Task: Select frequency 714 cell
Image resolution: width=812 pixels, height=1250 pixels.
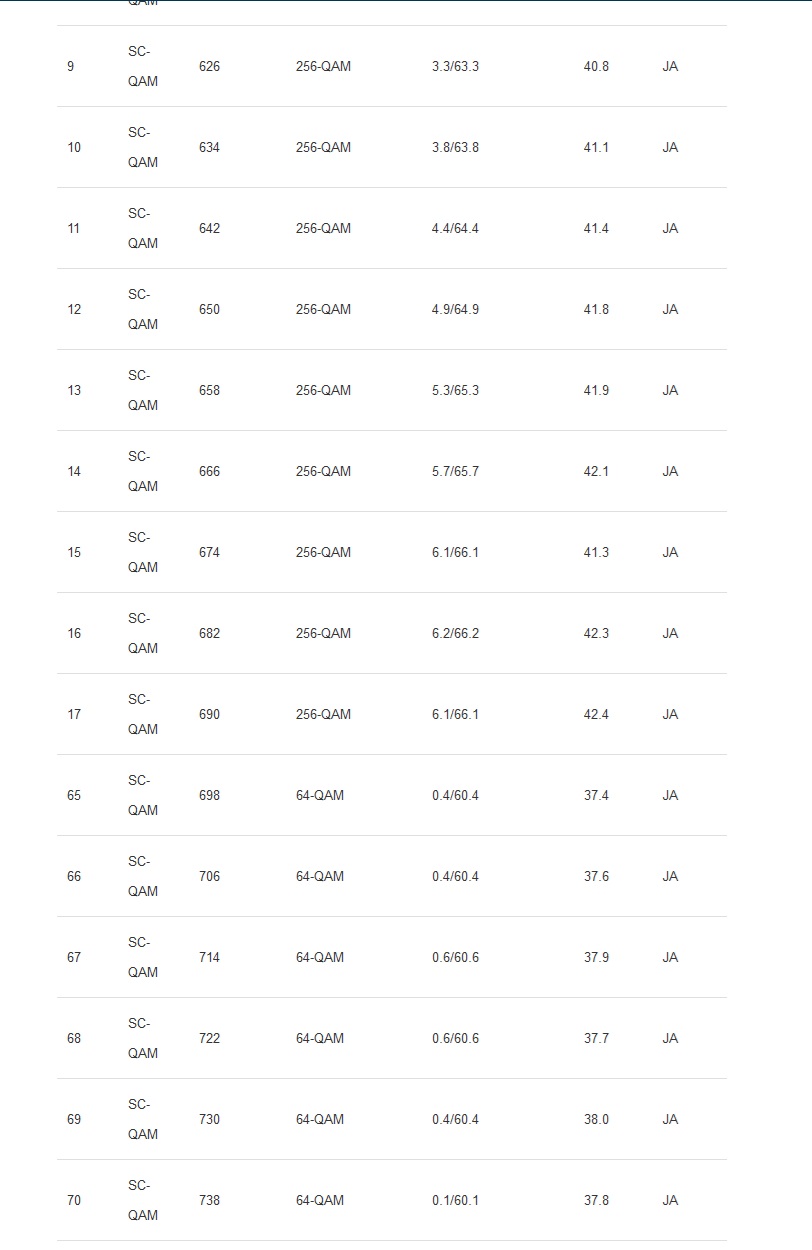Action: pyautogui.click(x=209, y=958)
